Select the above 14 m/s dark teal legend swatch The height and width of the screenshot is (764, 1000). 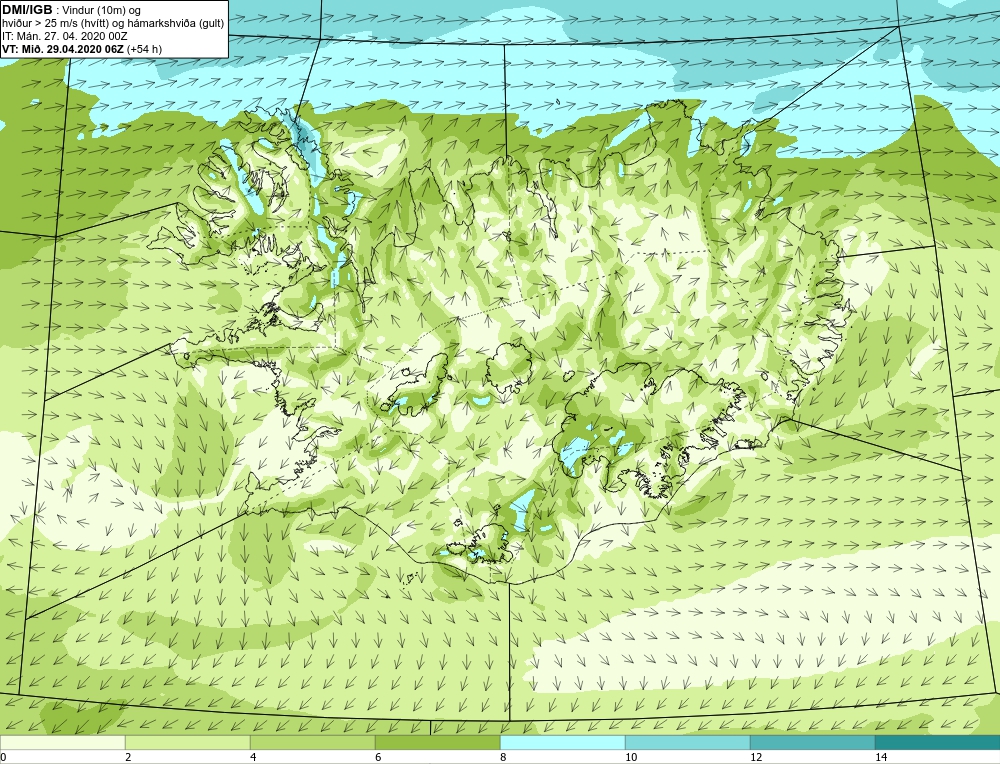[938, 743]
